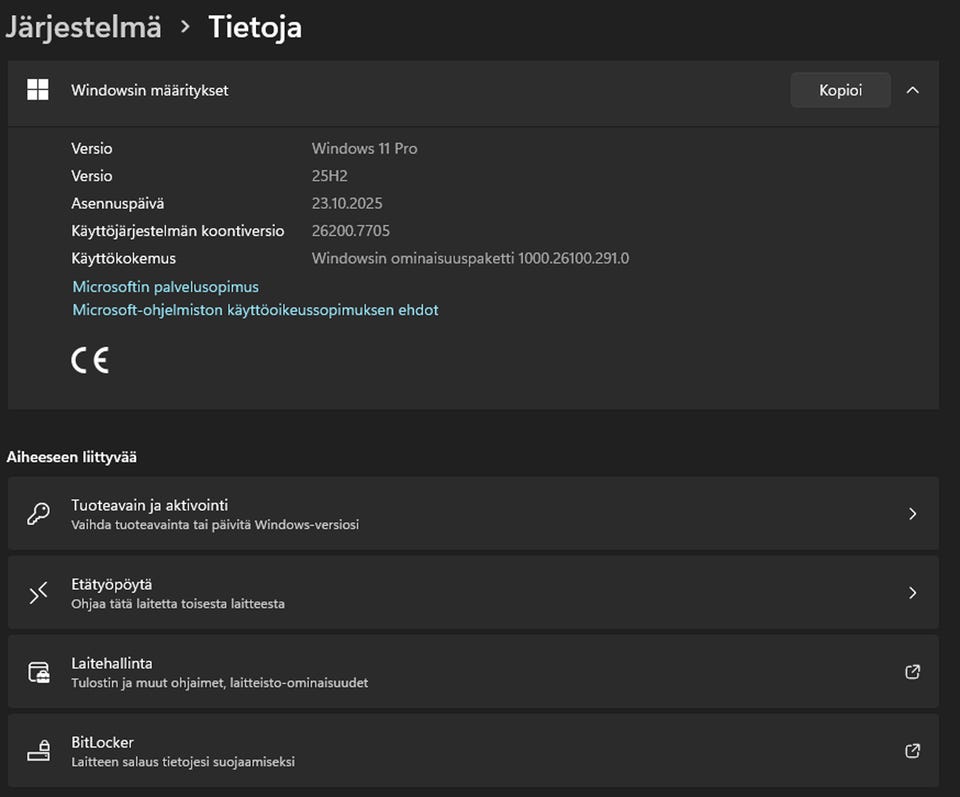Open the Etätyöpöytä chevron arrow

point(912,593)
